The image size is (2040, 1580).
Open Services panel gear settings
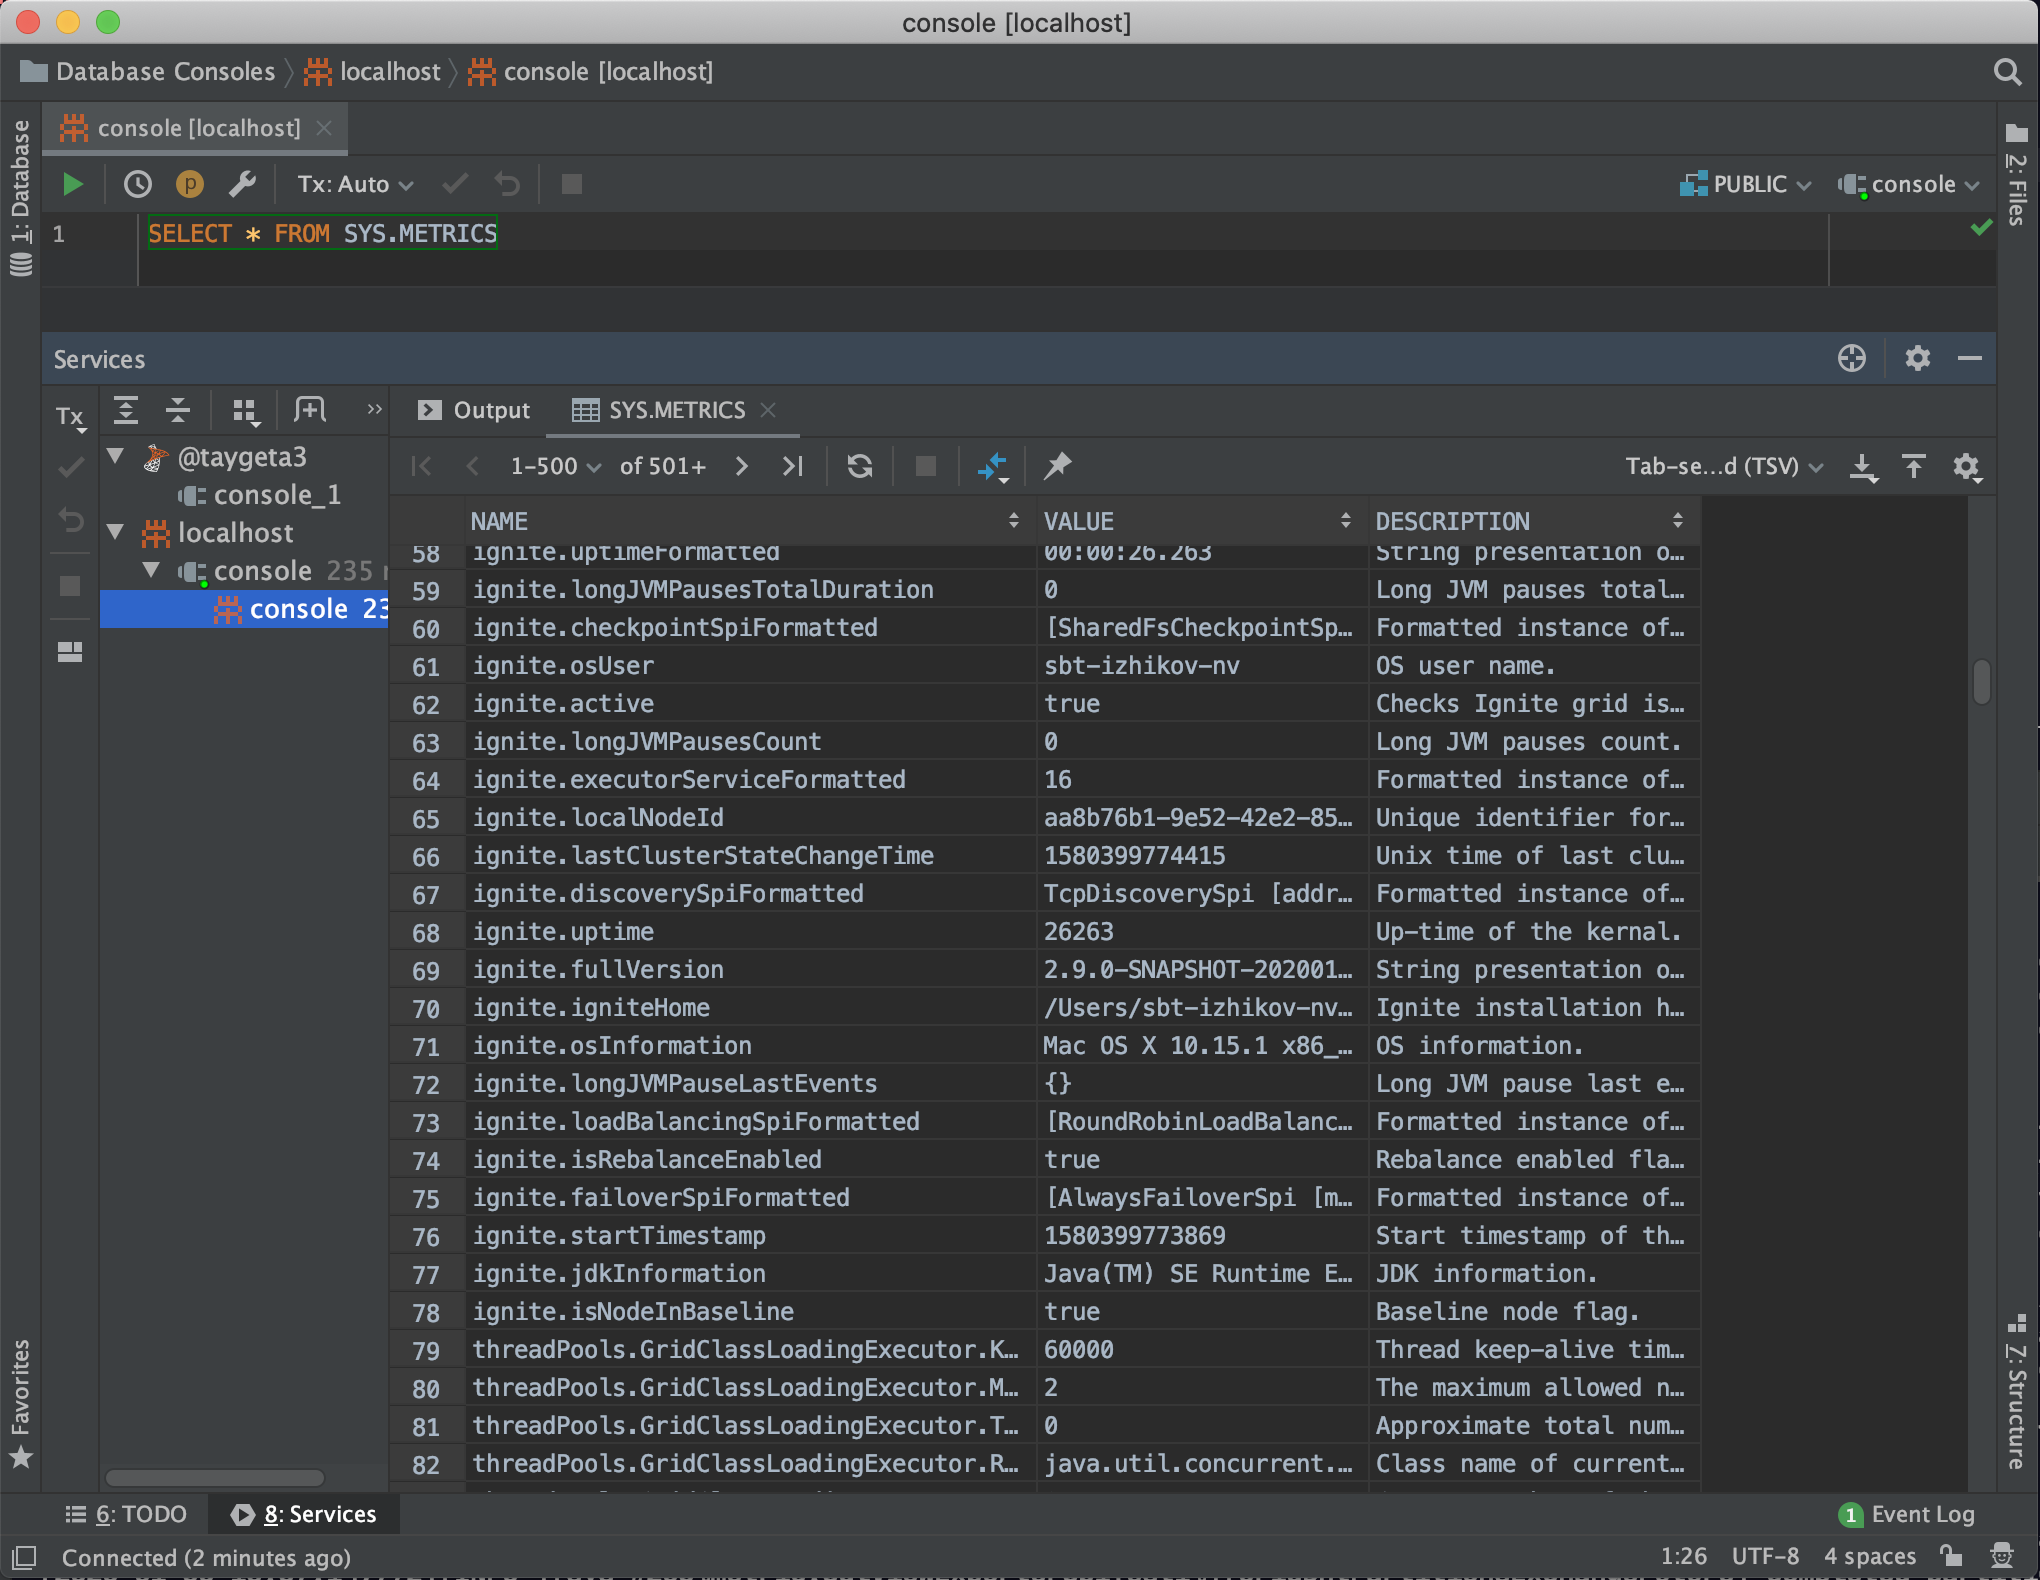[x=1917, y=358]
